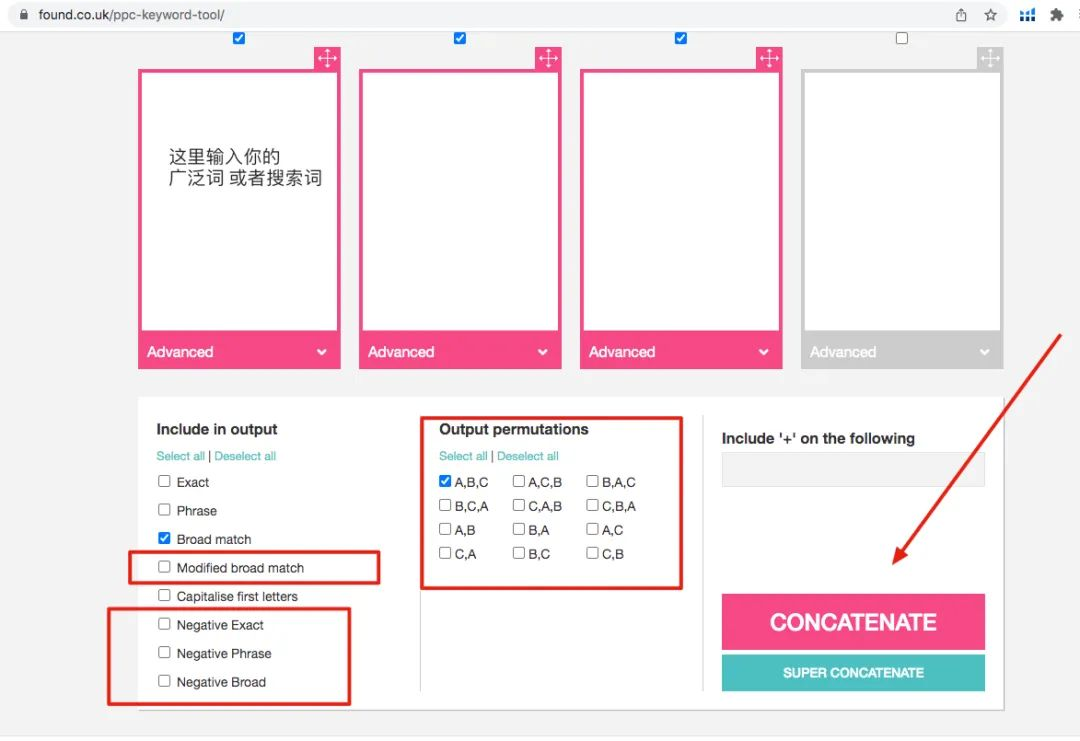Image resolution: width=1080 pixels, height=741 pixels.
Task: Click Deselect all under Output permutations
Action: 528,456
